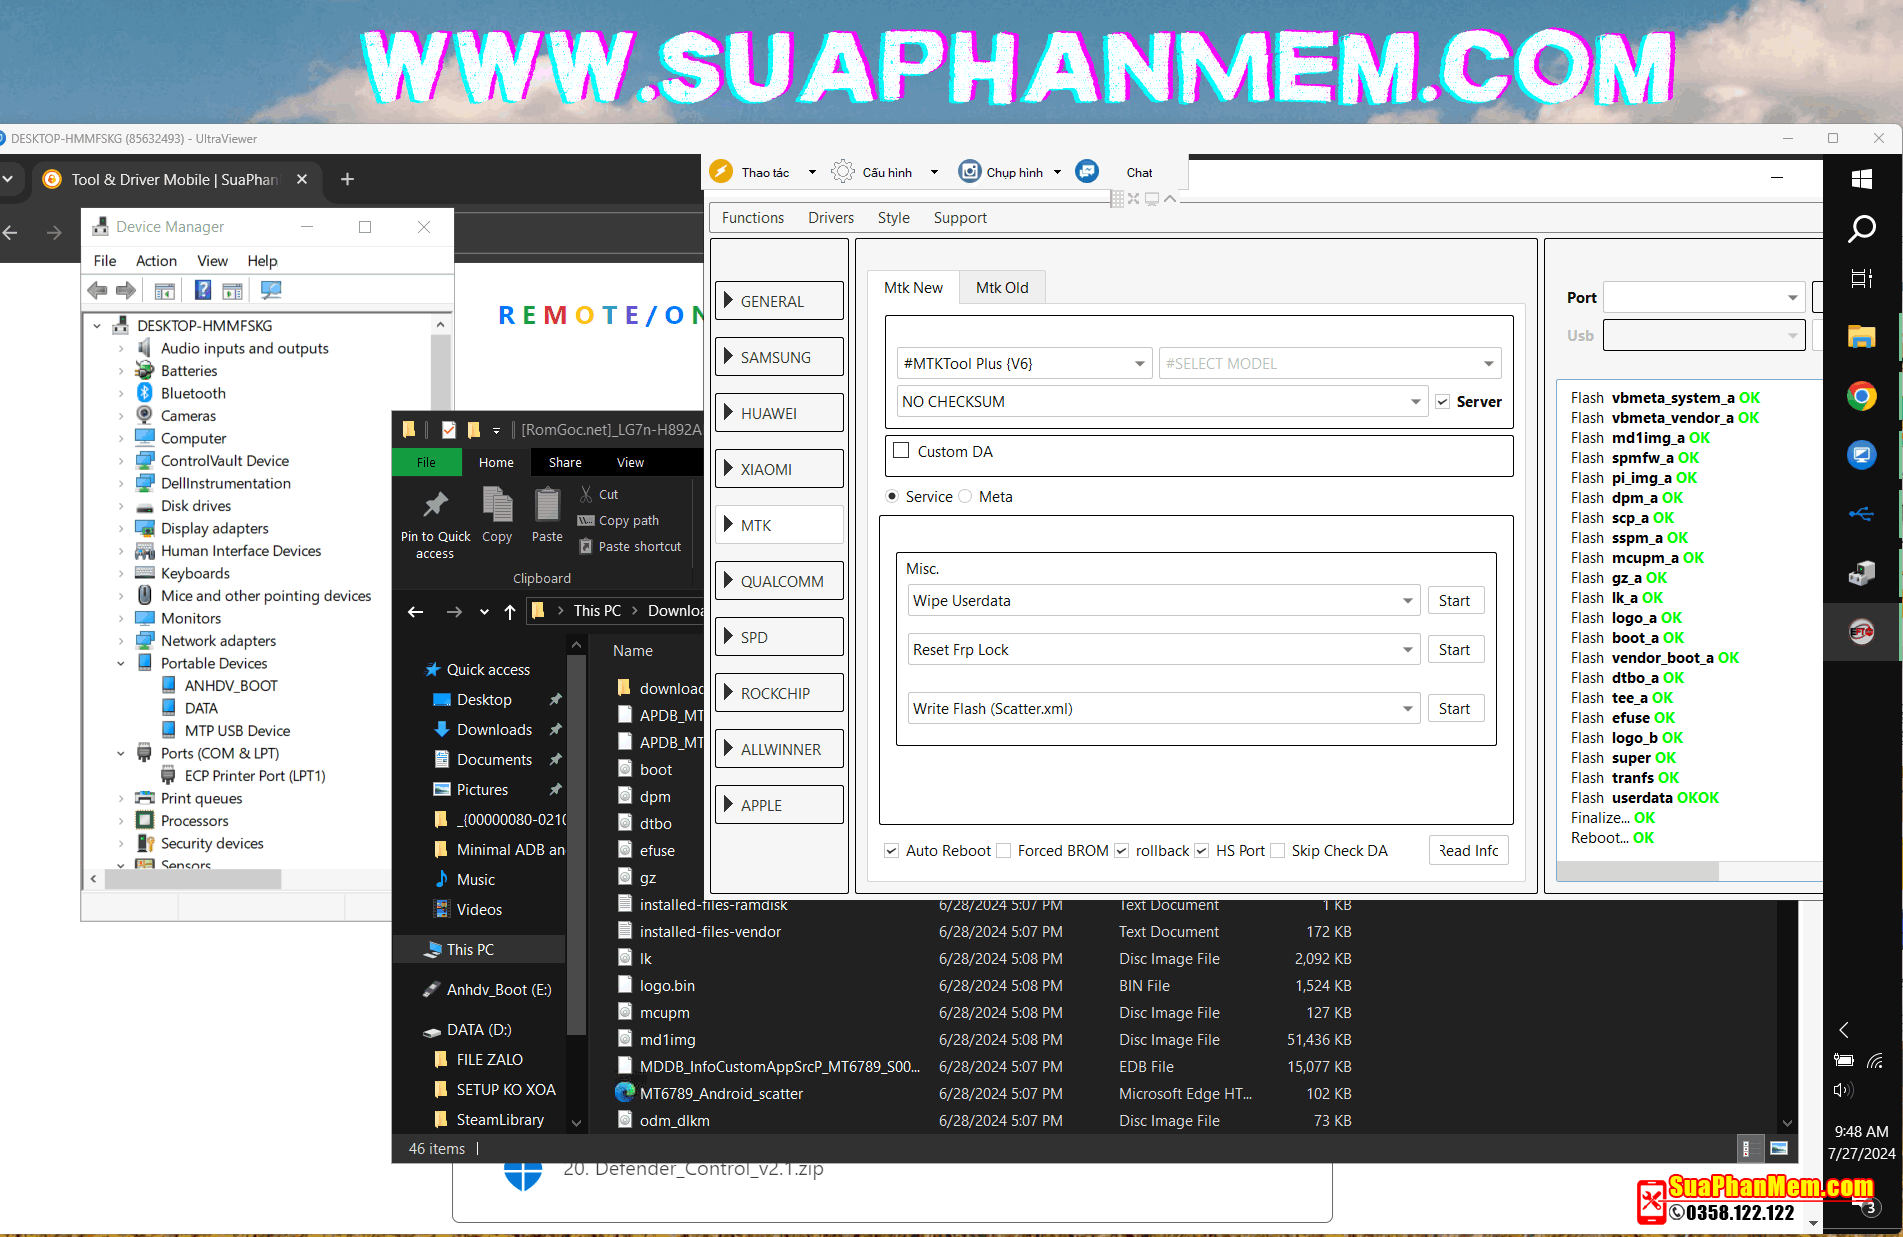This screenshot has height=1237, width=1903.
Task: Open the Chụp hình camera icon
Action: tap(969, 172)
